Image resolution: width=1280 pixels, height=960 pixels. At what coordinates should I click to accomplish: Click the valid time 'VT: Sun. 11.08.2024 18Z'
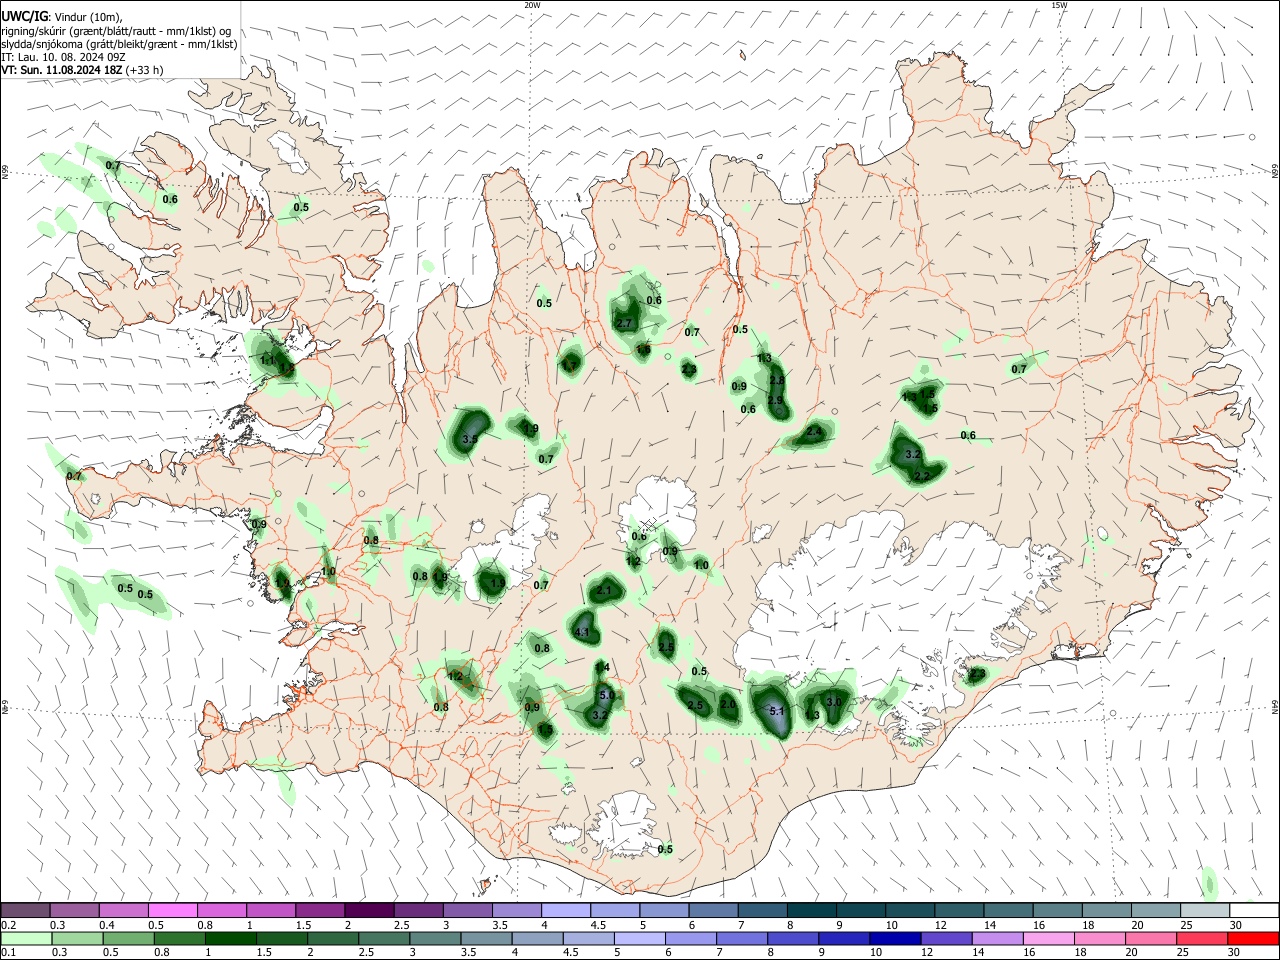[x=61, y=70]
